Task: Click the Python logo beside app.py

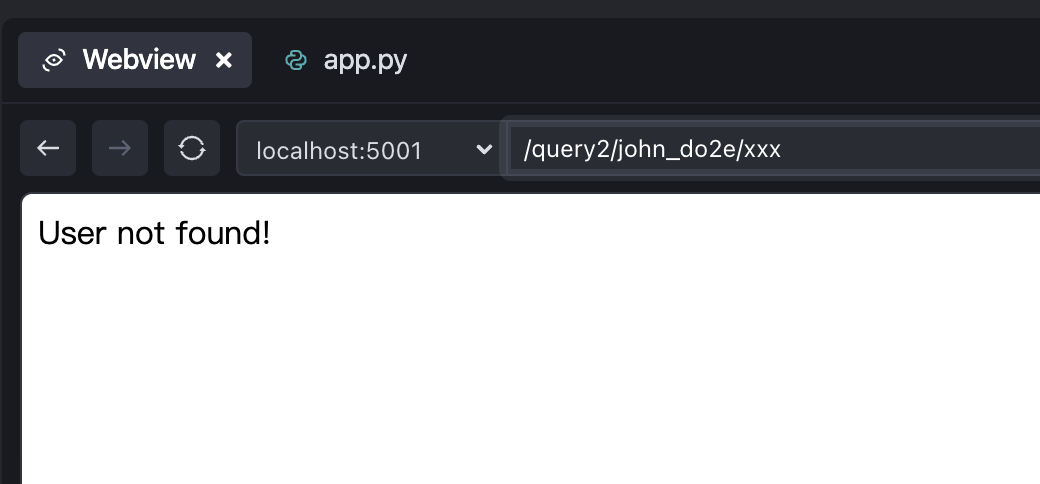Action: click(296, 60)
